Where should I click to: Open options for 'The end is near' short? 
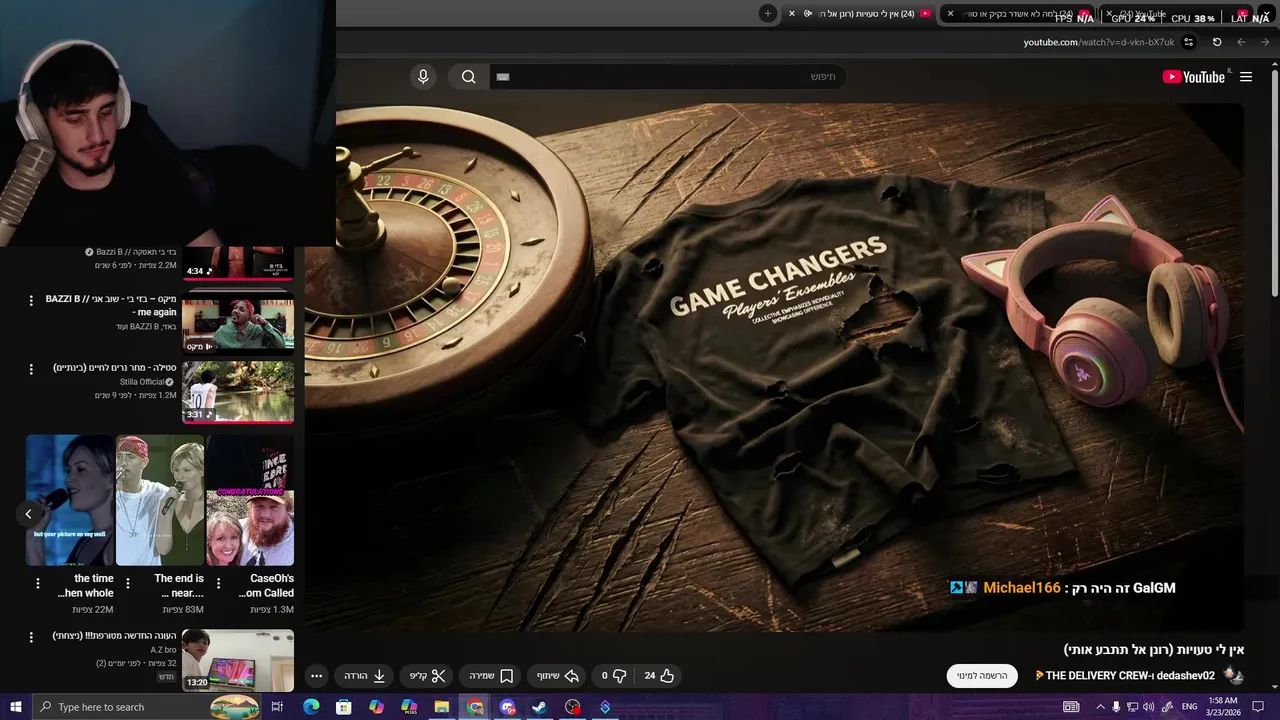128,583
